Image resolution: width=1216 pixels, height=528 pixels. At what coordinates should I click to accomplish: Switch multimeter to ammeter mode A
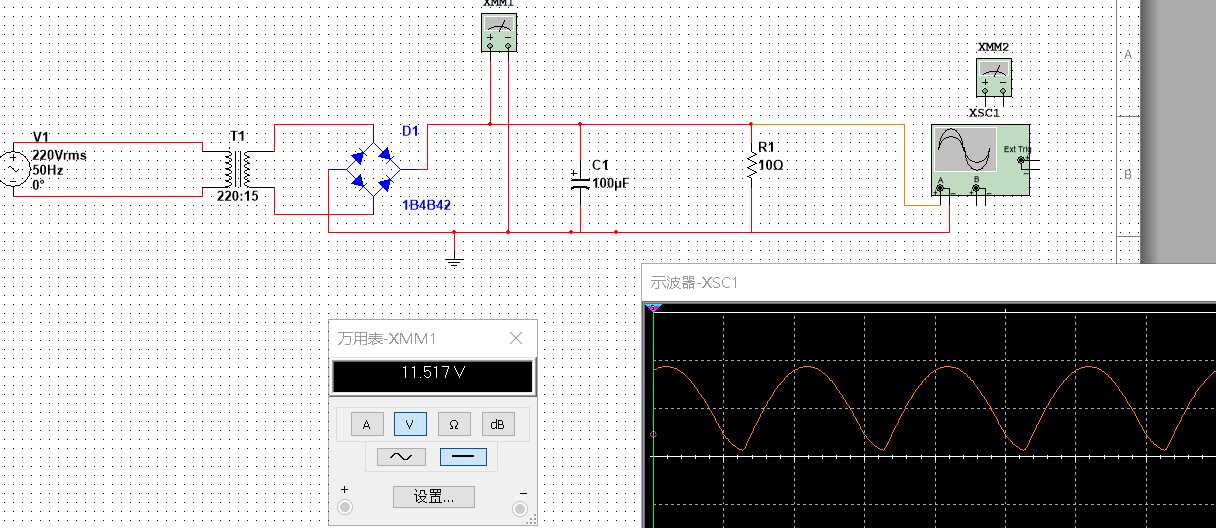point(366,425)
